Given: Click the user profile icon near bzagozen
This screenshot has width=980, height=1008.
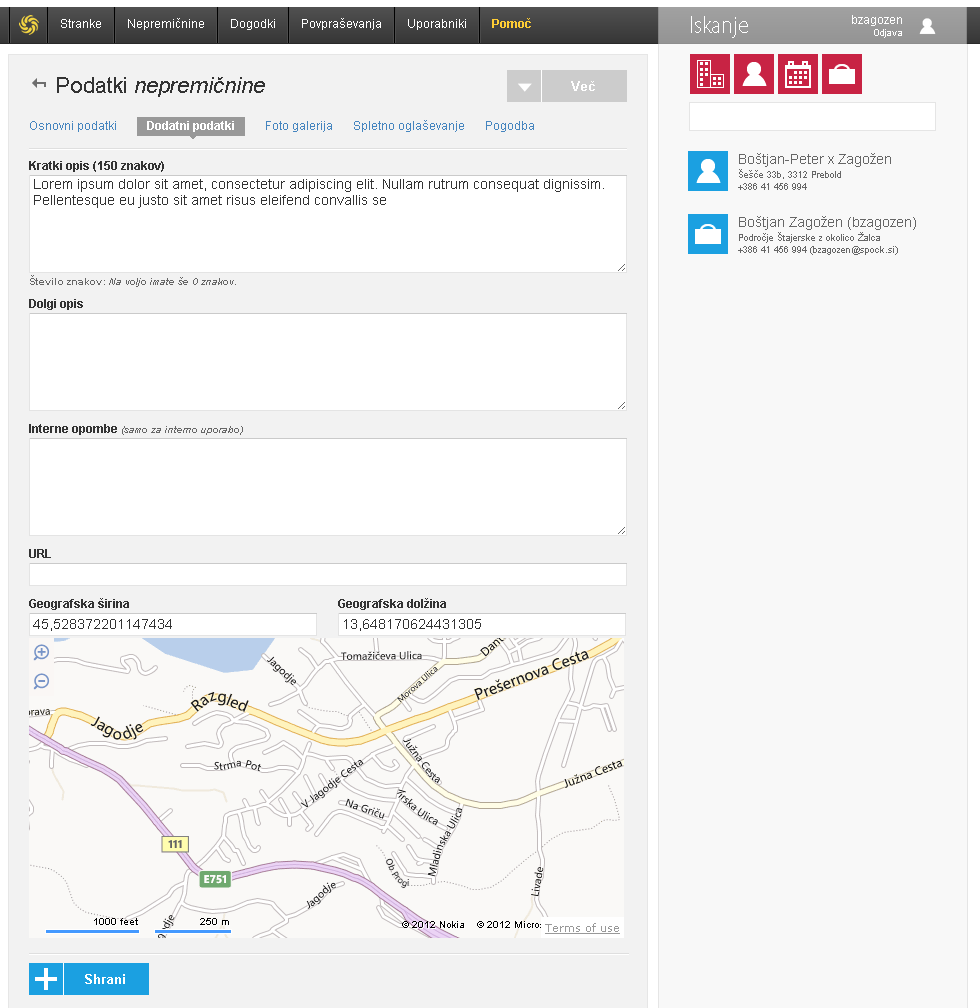Looking at the screenshot, I should click(x=927, y=26).
